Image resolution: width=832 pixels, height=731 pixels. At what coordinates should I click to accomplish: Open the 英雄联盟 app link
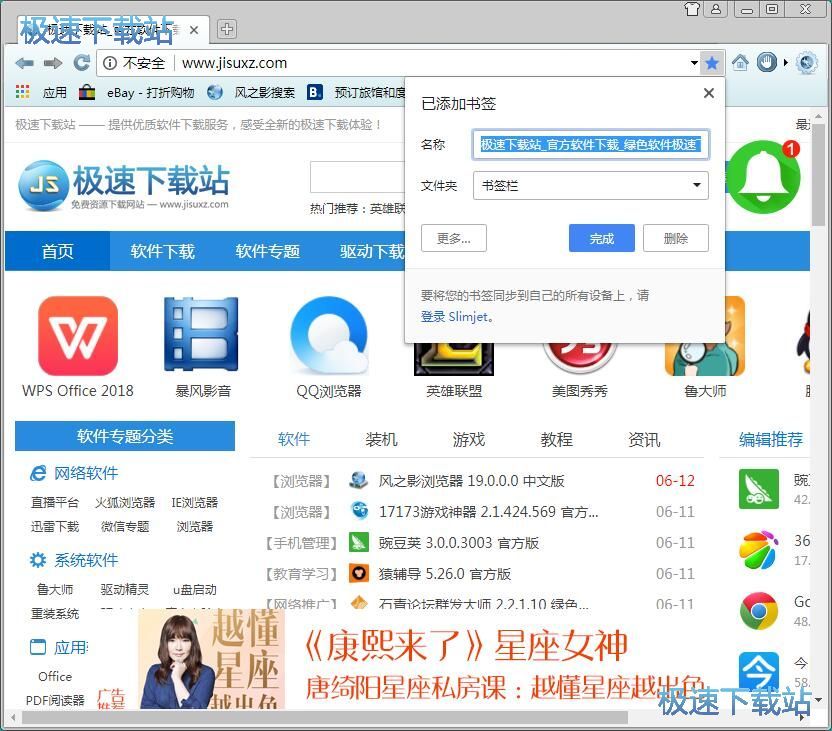pos(454,391)
